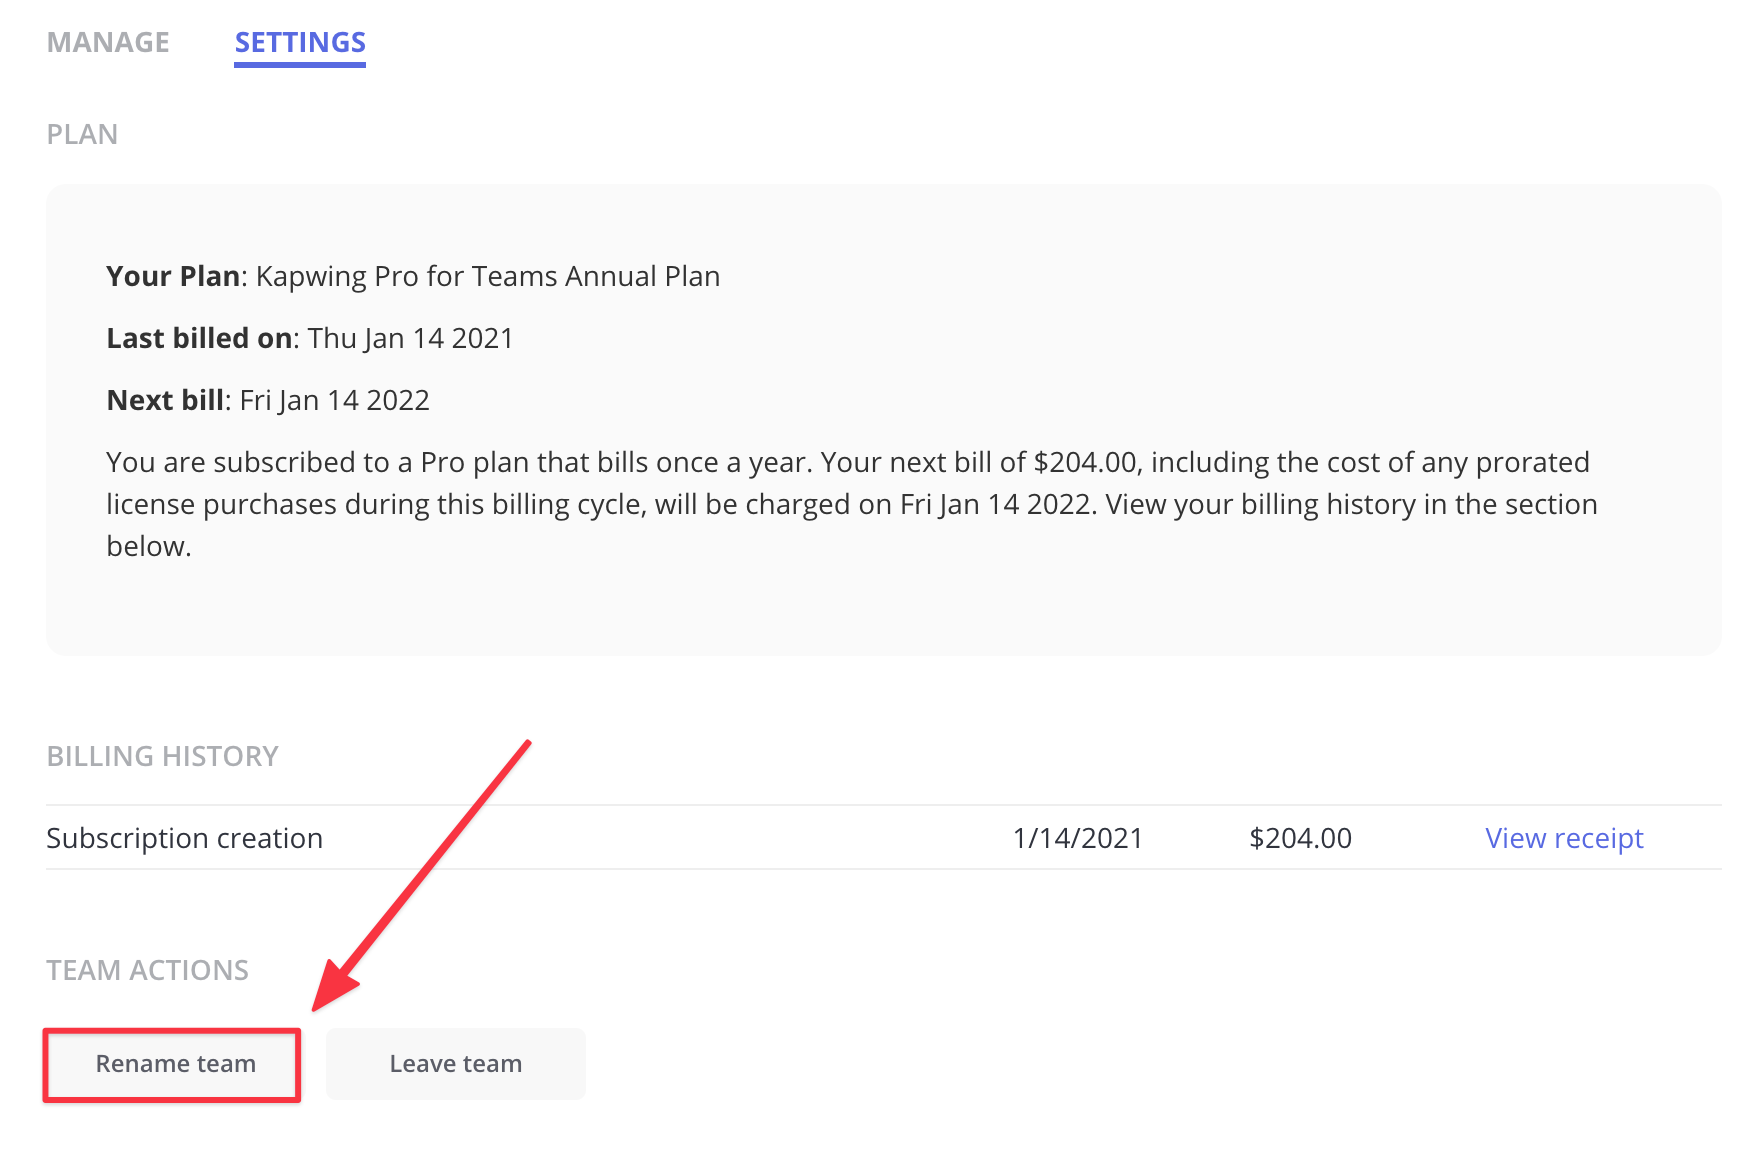Click the "Thu Jan 14 2021" date text

pyautogui.click(x=410, y=338)
